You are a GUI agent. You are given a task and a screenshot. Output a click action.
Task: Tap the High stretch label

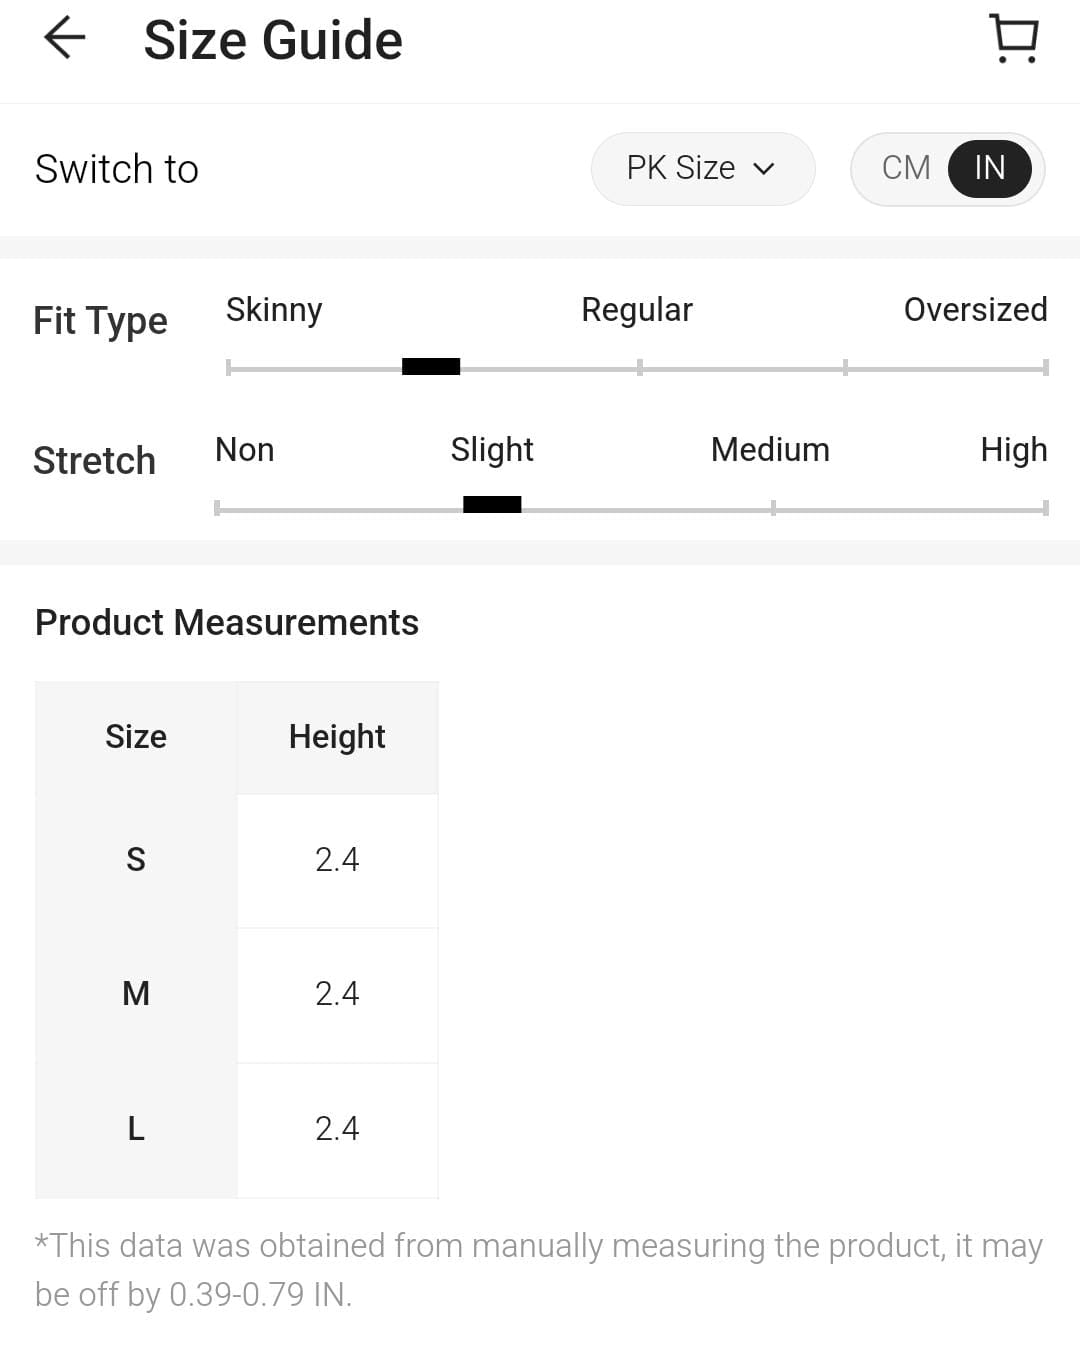[1013, 450]
